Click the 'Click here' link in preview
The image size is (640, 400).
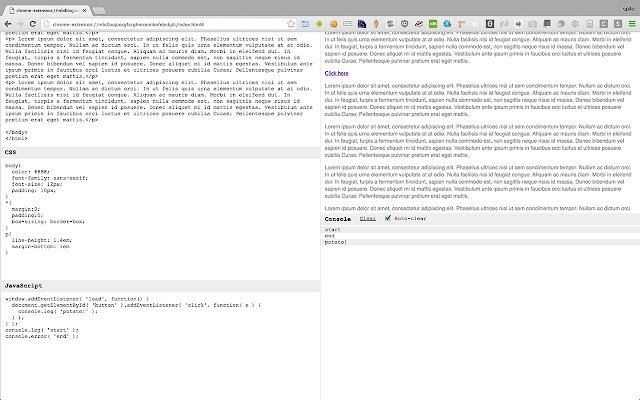336,73
